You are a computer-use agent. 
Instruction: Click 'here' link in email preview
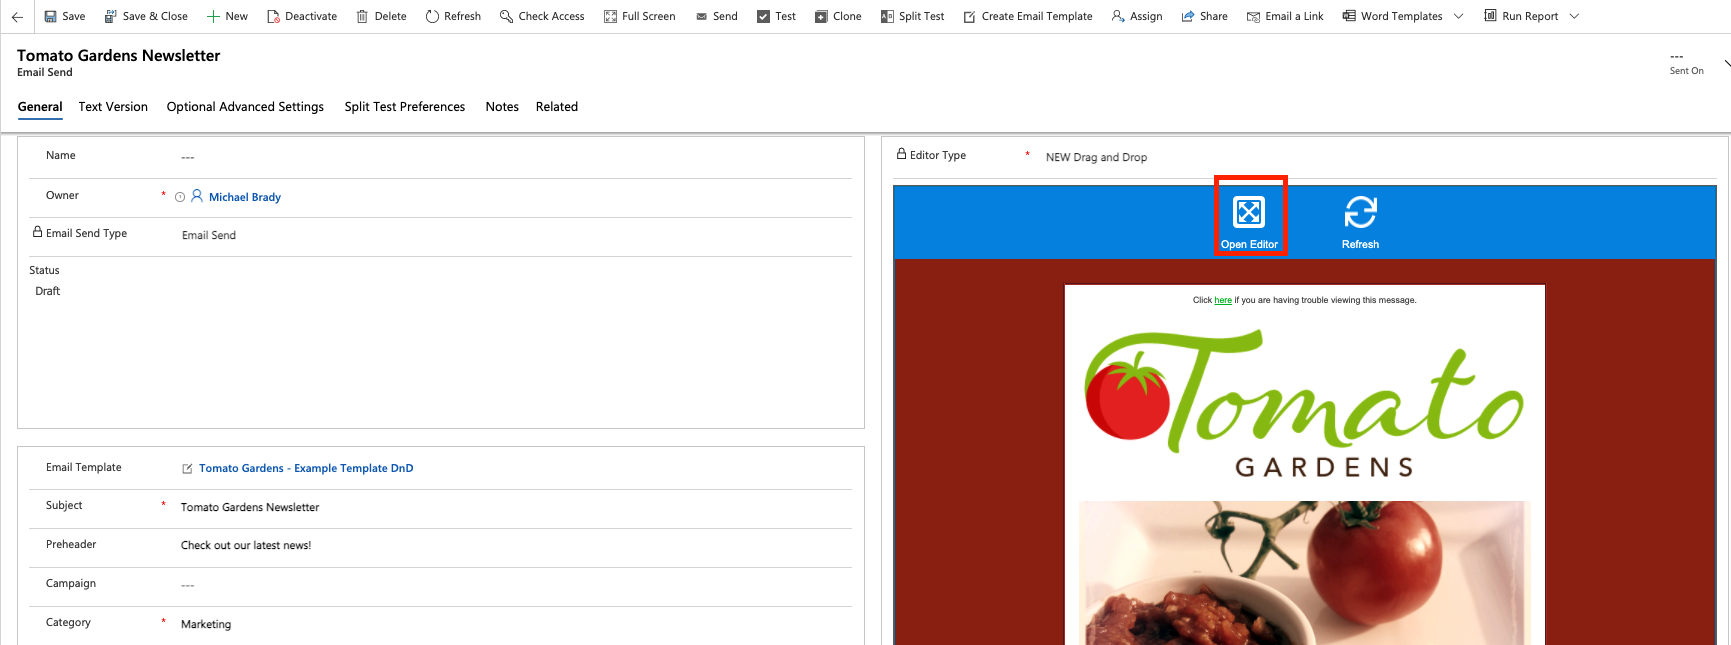tap(1223, 300)
